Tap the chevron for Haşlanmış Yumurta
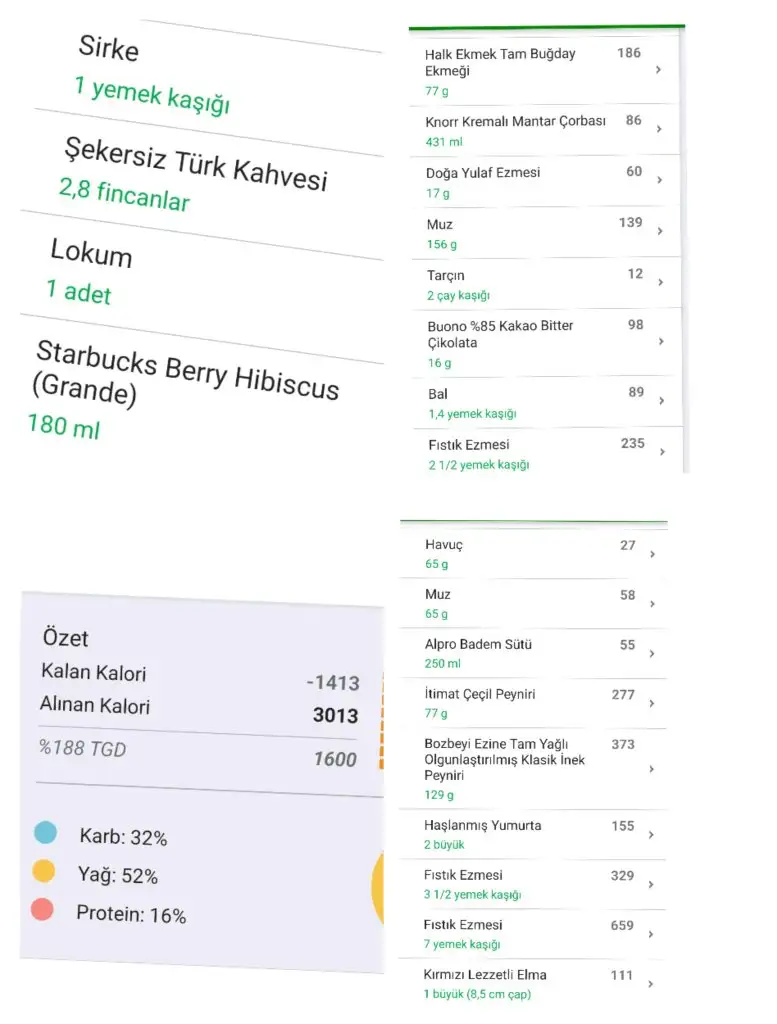Screen dimensions: 777x1024 652,834
